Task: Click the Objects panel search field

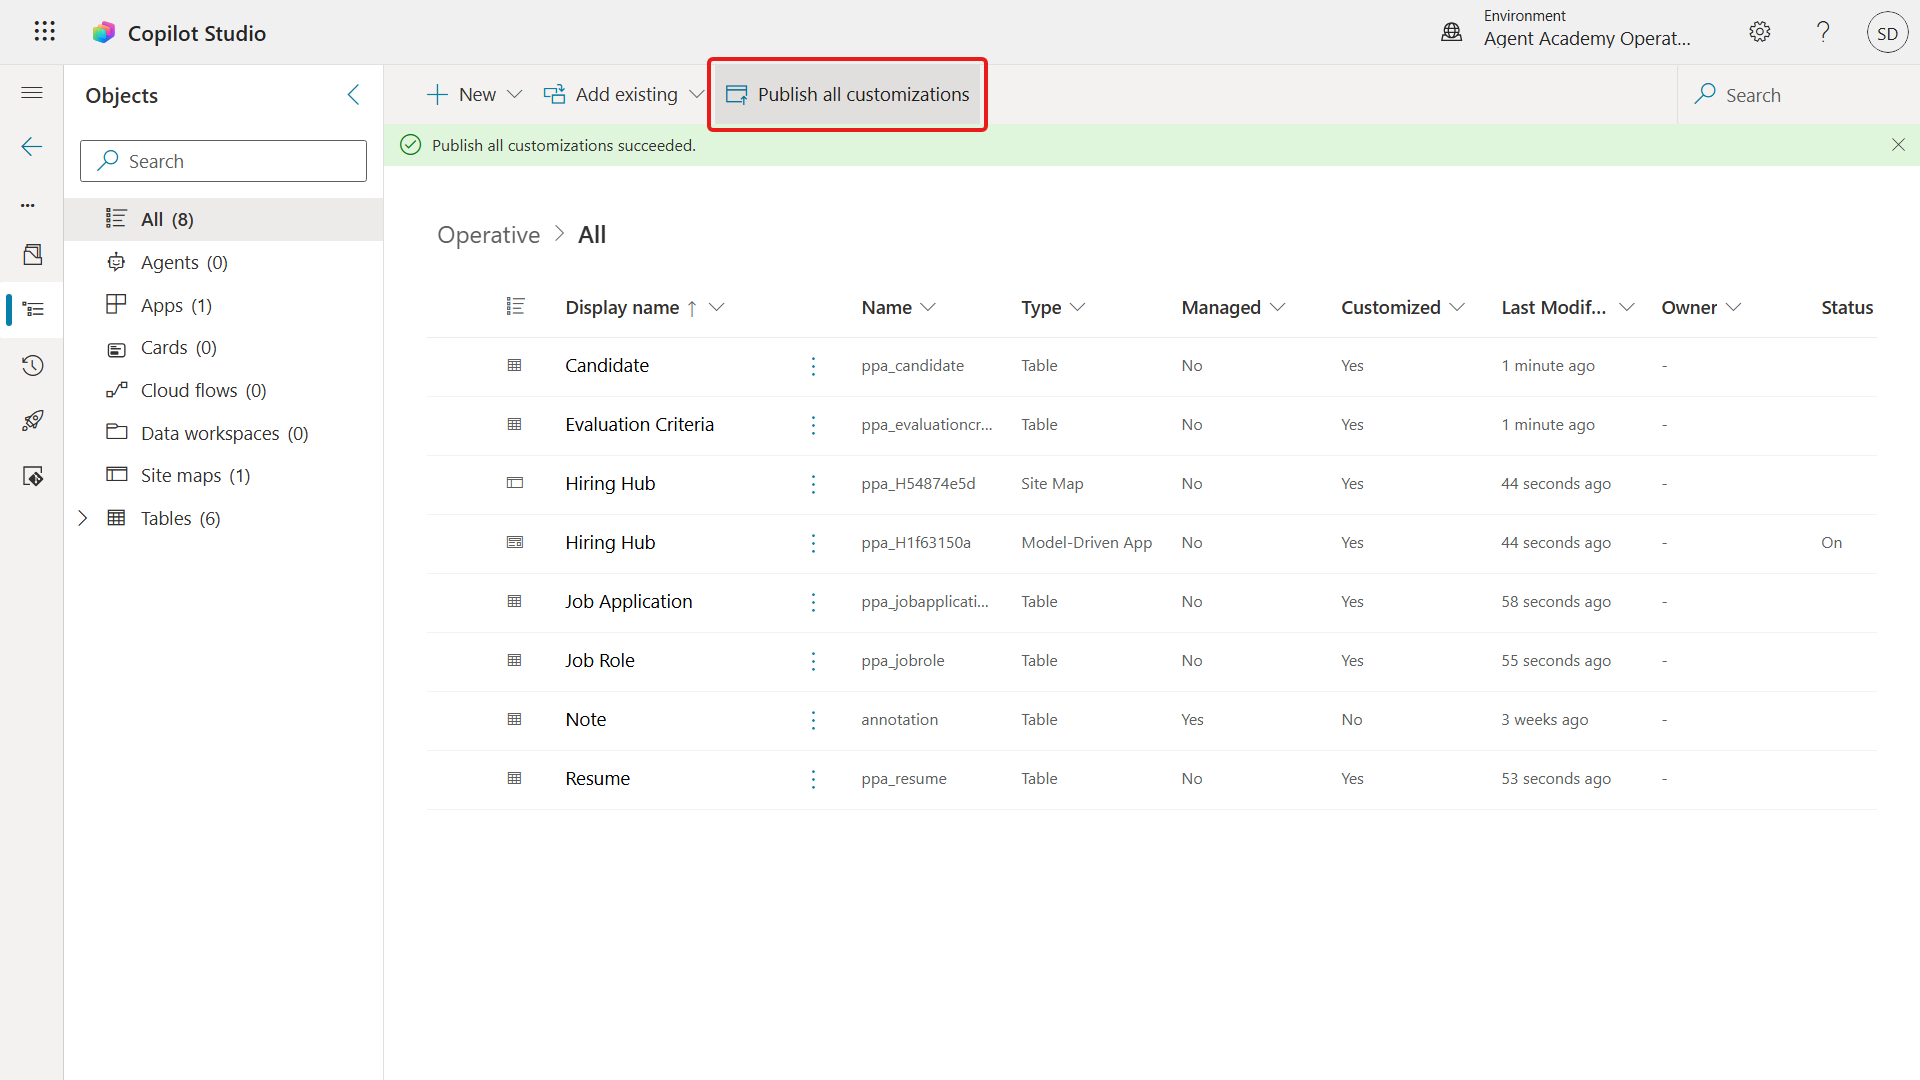Action: coord(224,161)
